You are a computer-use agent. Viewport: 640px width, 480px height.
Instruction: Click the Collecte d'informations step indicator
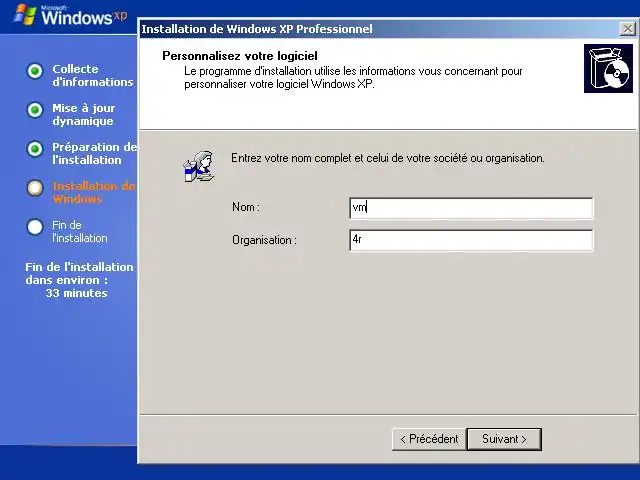coord(35,71)
